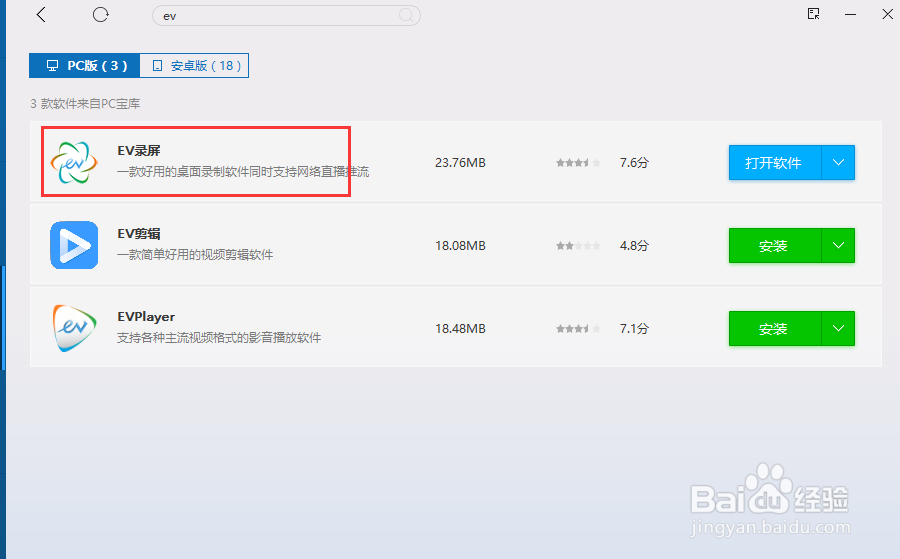Open the EV录屏 title link
The image size is (900, 559).
tap(139, 150)
